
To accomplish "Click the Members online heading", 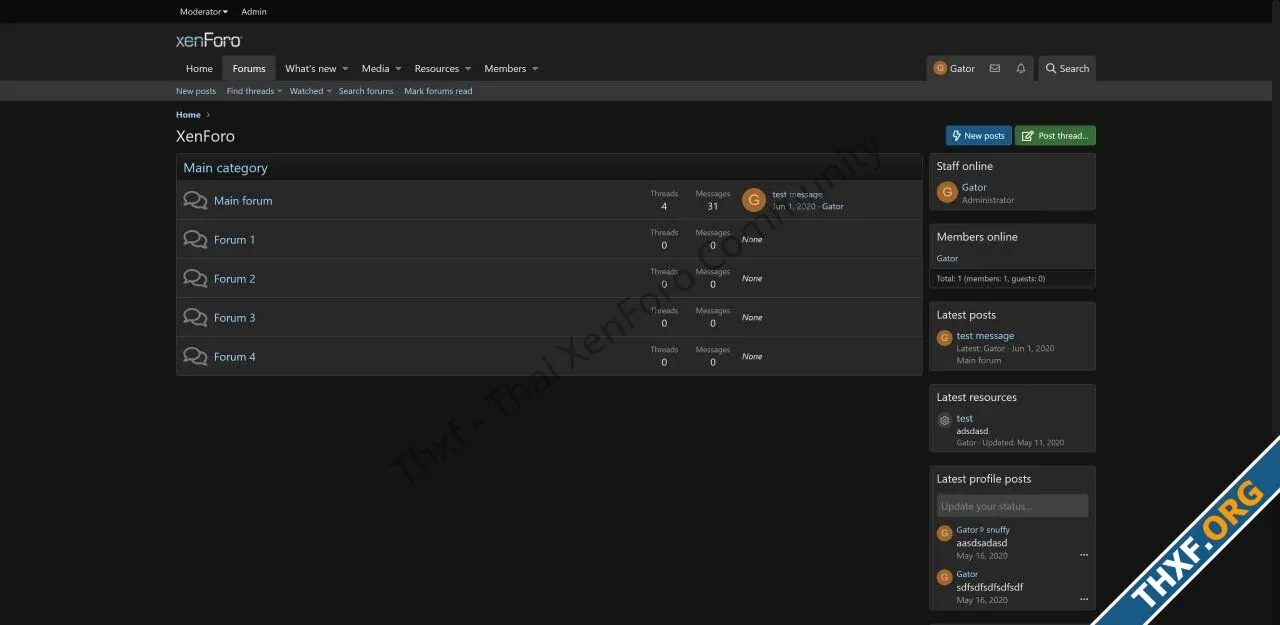I will click(x=977, y=237).
